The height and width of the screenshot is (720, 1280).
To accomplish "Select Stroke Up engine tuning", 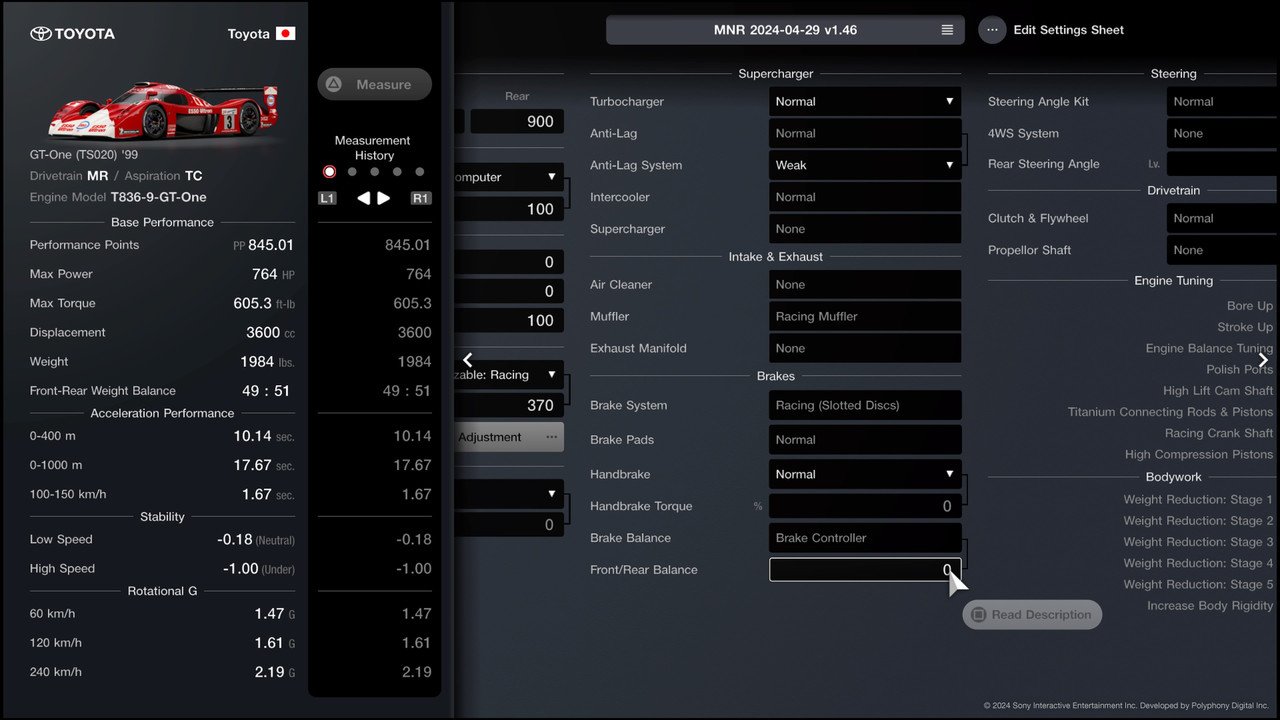I will [1245, 327].
